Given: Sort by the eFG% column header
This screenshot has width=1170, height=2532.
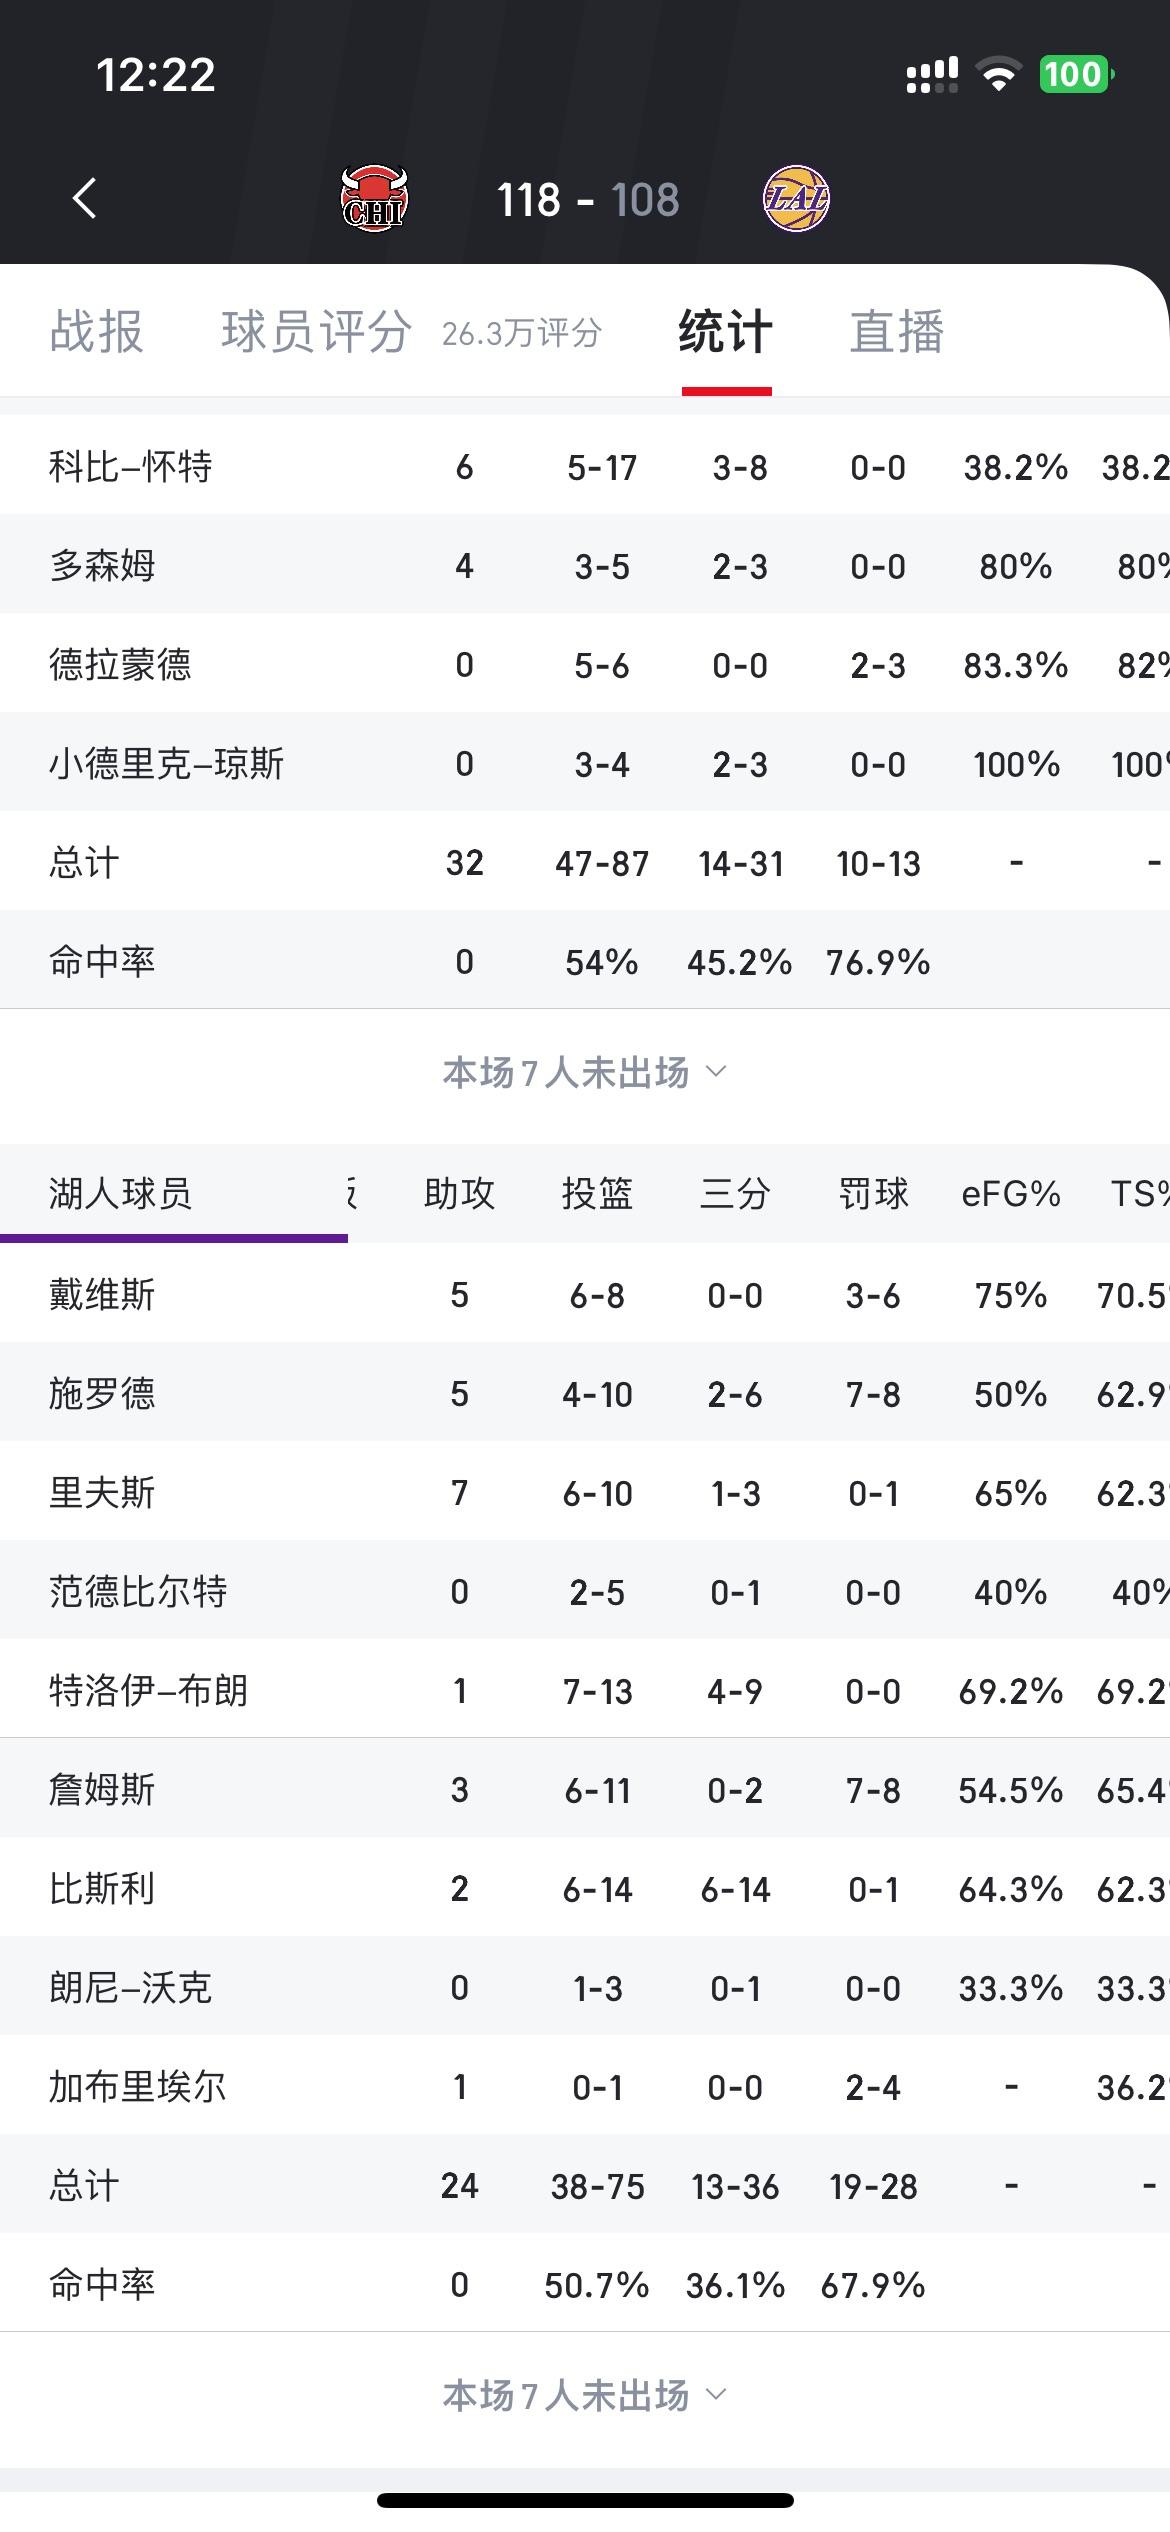Looking at the screenshot, I should point(1011,1194).
